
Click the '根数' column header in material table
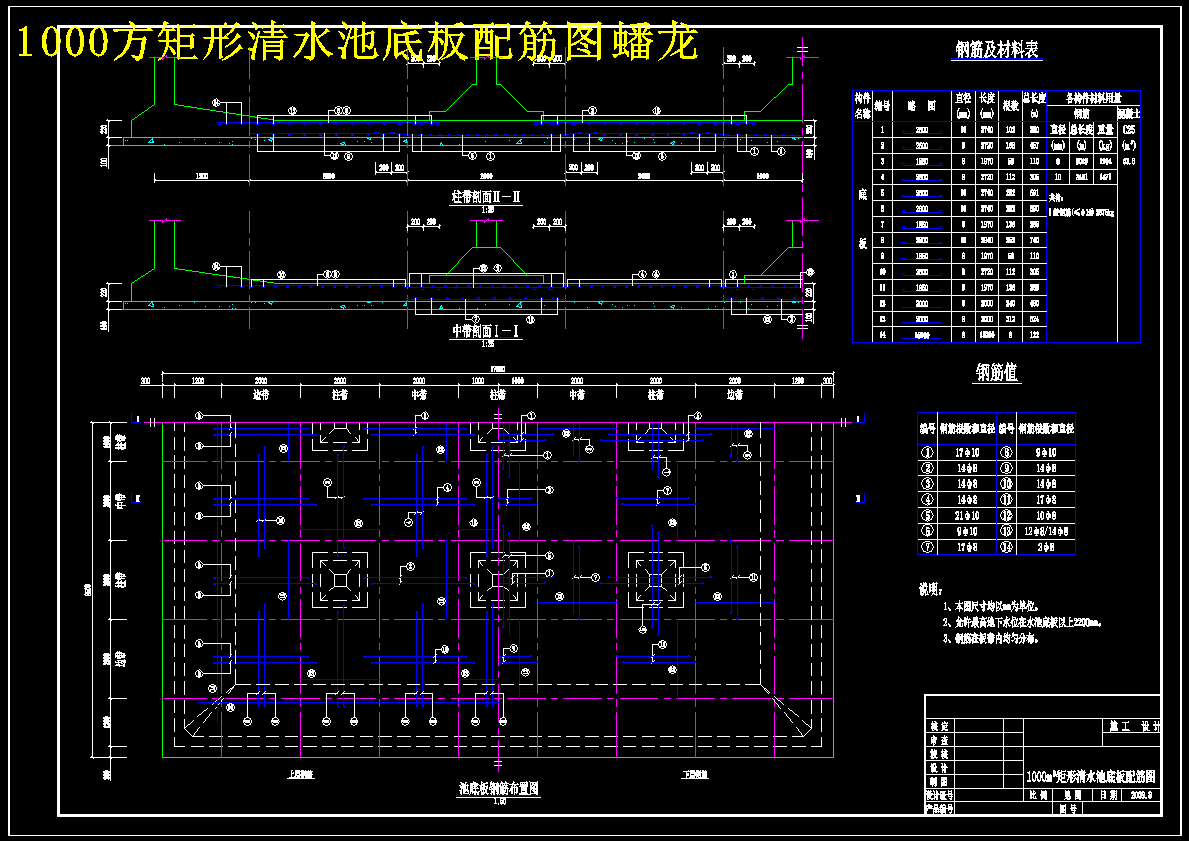tap(1010, 106)
